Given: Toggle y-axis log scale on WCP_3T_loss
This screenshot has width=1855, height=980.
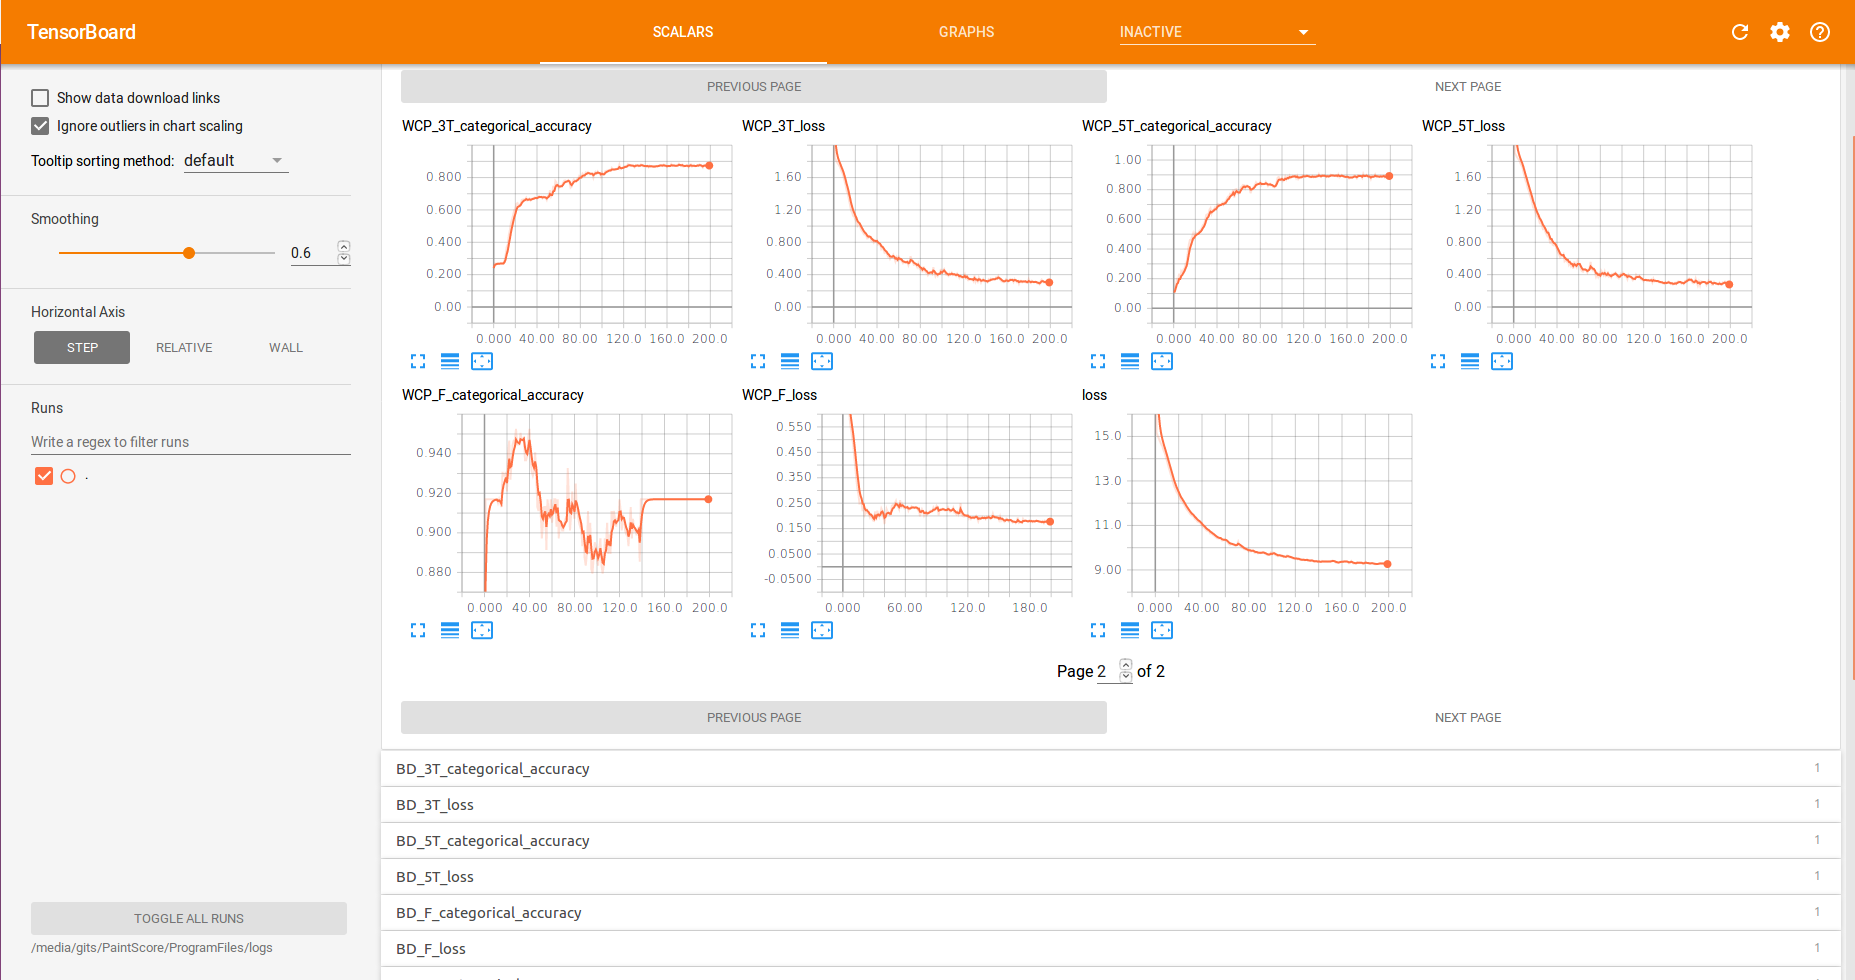Looking at the screenshot, I should click(790, 361).
